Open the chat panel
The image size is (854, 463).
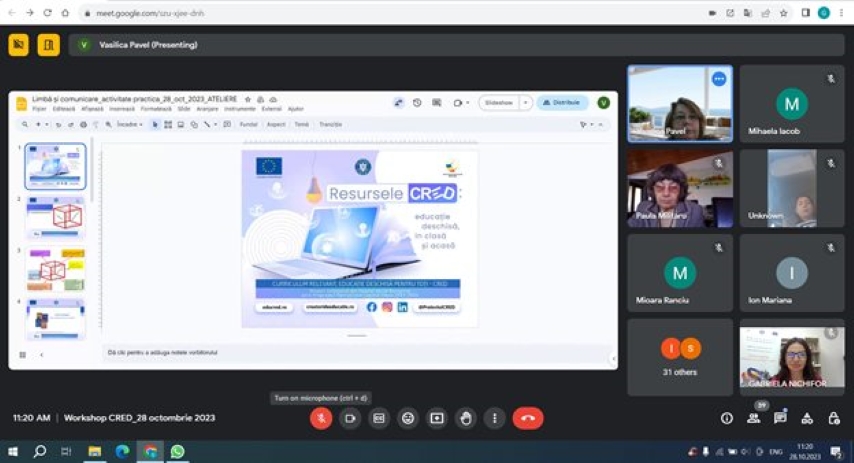[780, 418]
